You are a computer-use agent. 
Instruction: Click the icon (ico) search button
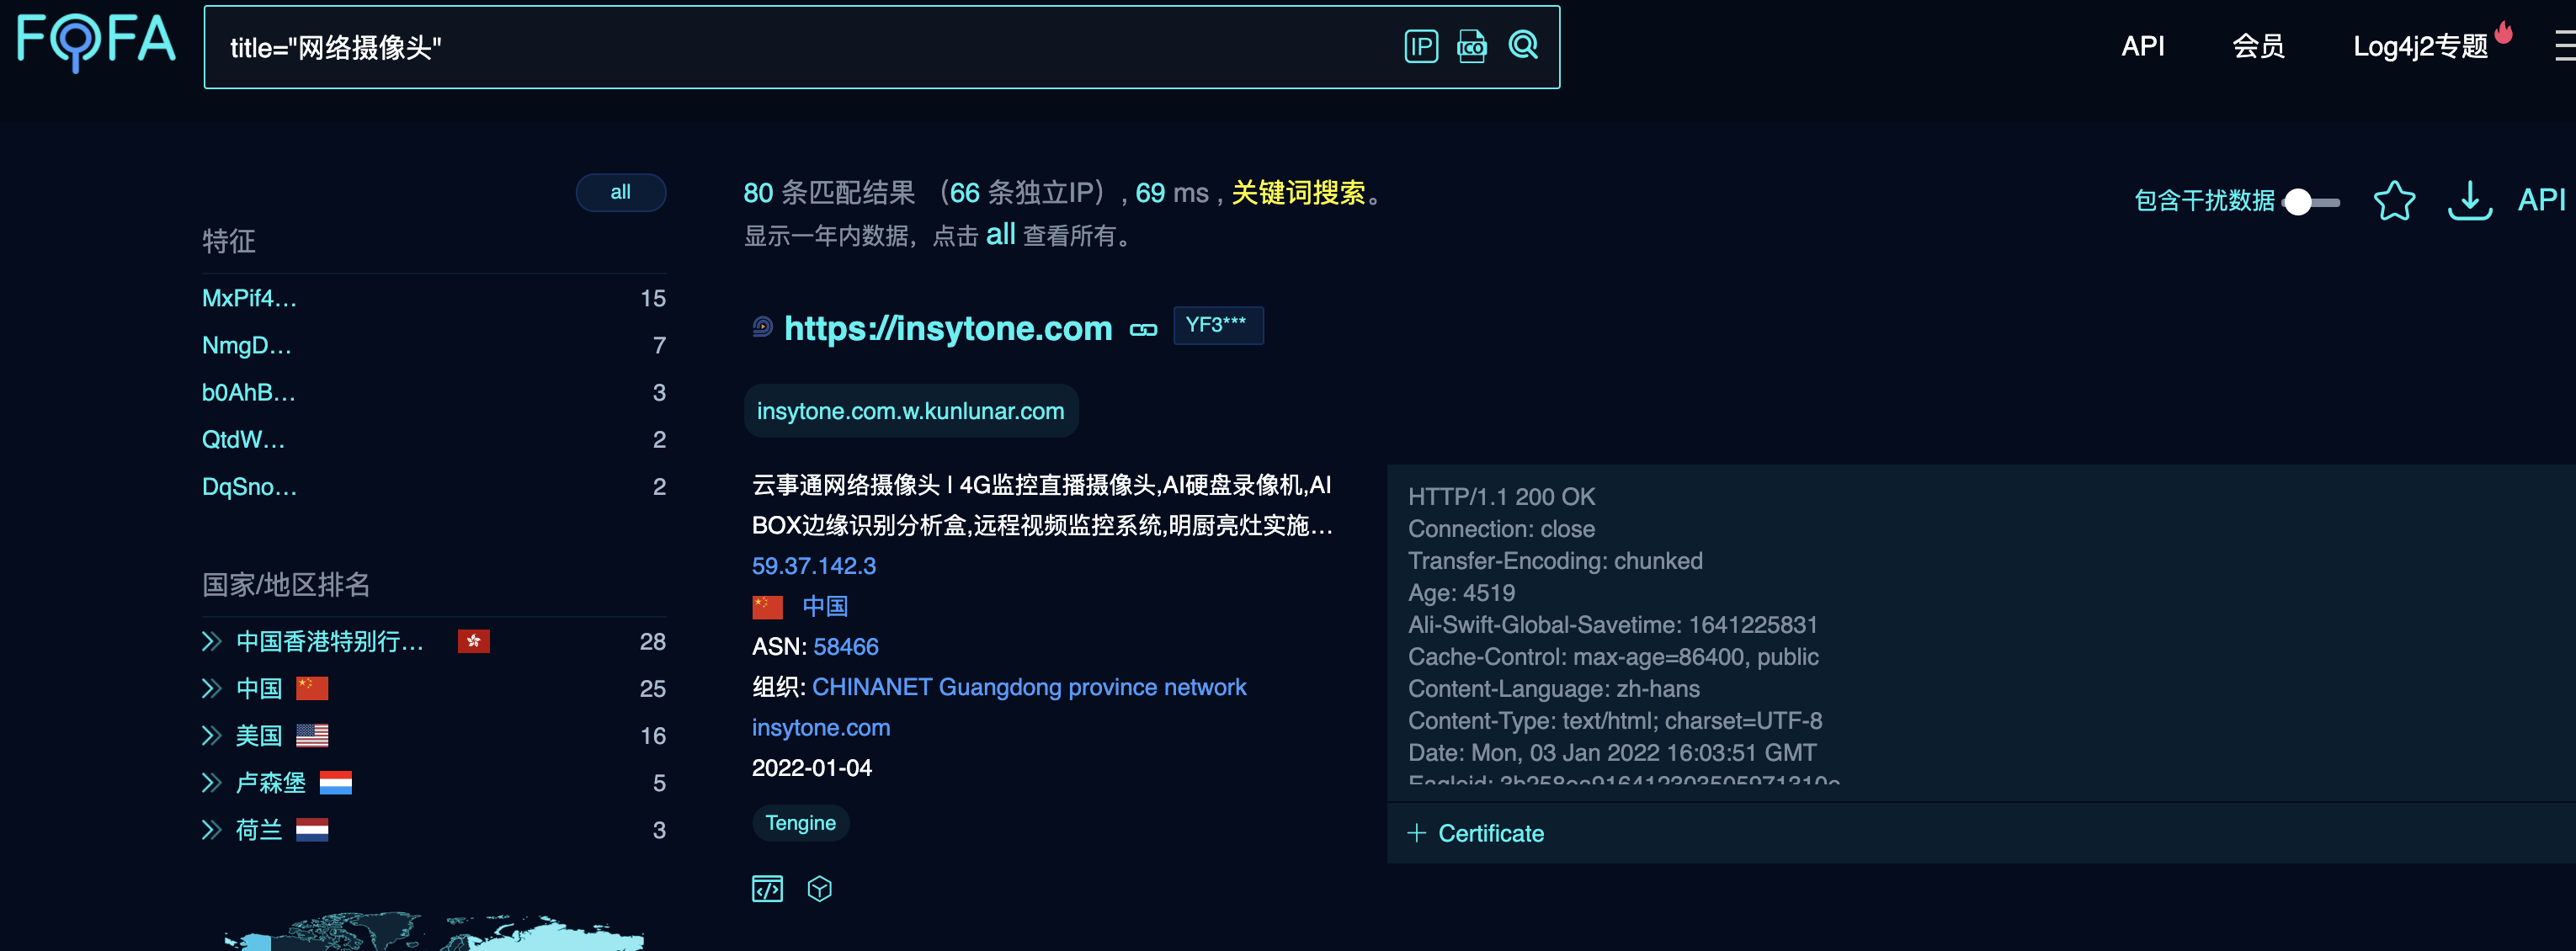tap(1471, 46)
